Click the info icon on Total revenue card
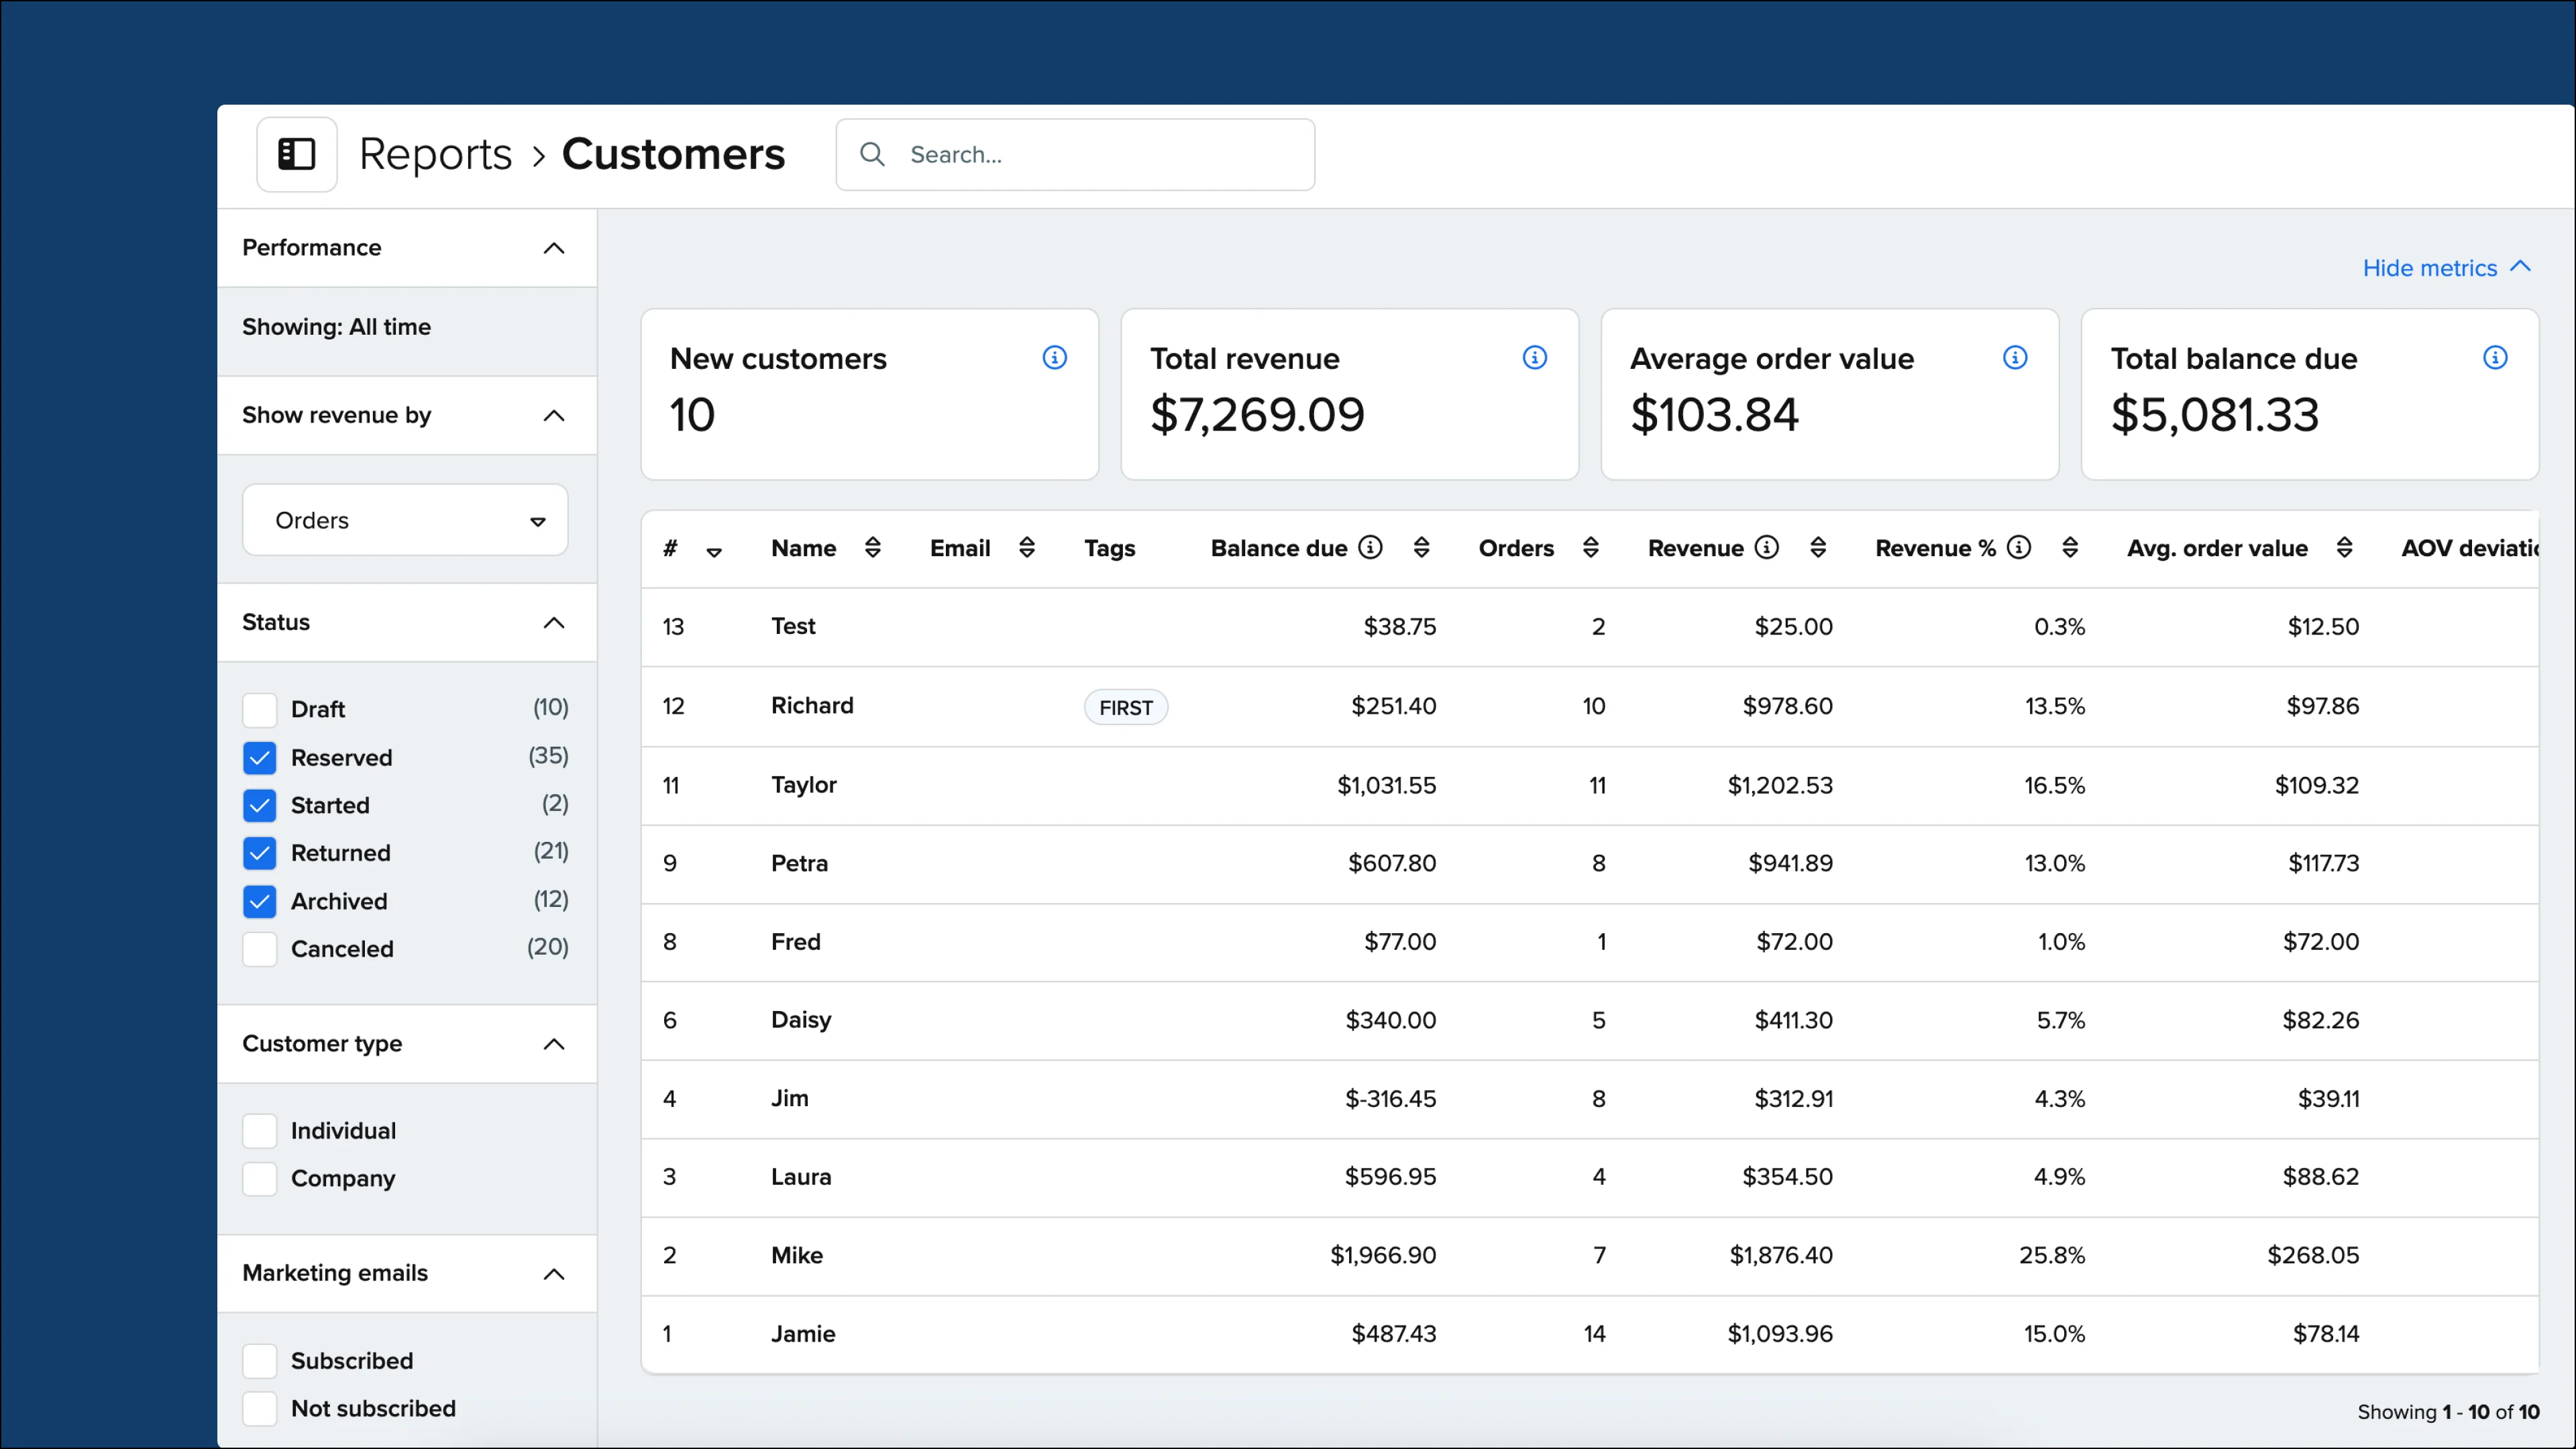The image size is (2576, 1449). click(x=1535, y=357)
